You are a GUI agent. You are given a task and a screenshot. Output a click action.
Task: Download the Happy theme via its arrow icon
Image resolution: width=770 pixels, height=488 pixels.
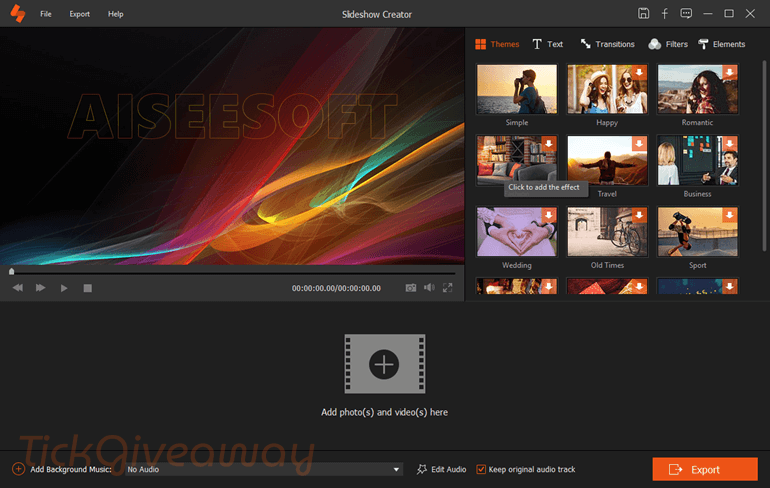click(639, 73)
